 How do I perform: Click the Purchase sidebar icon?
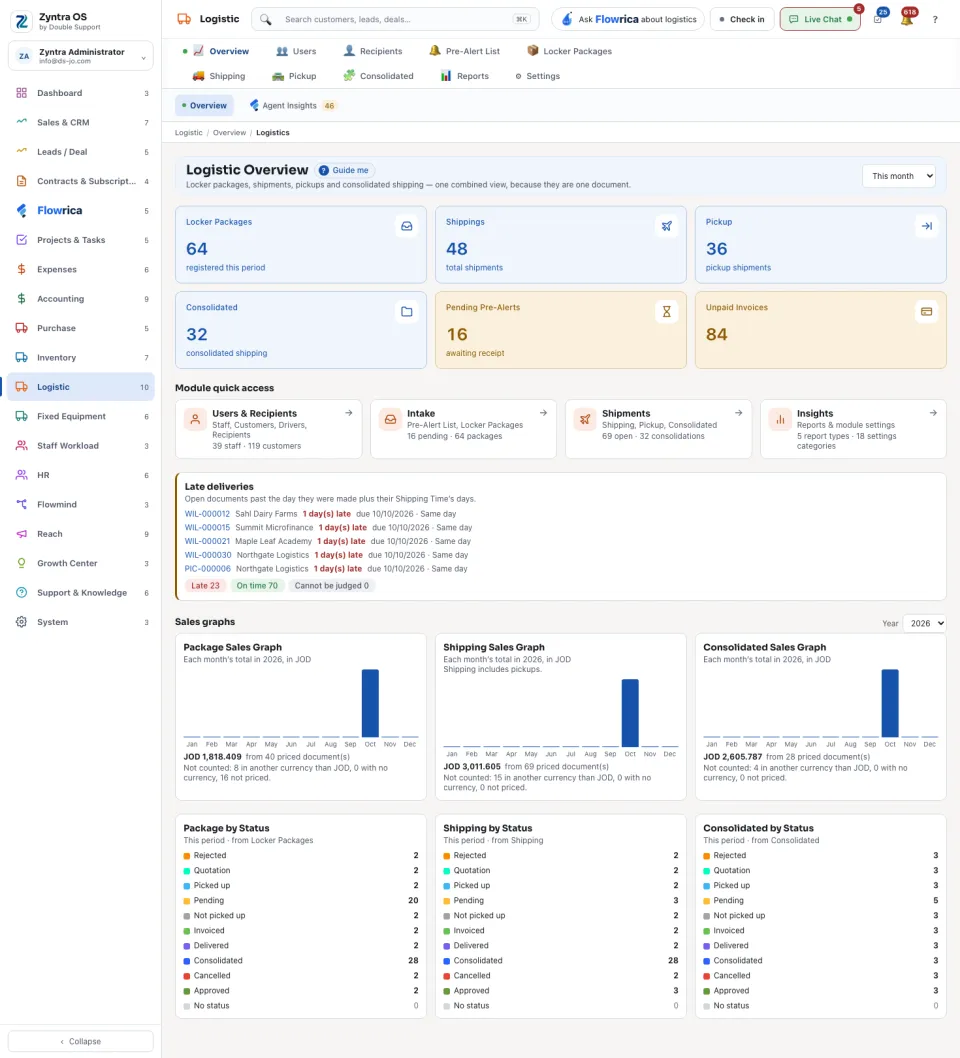click(x=22, y=328)
